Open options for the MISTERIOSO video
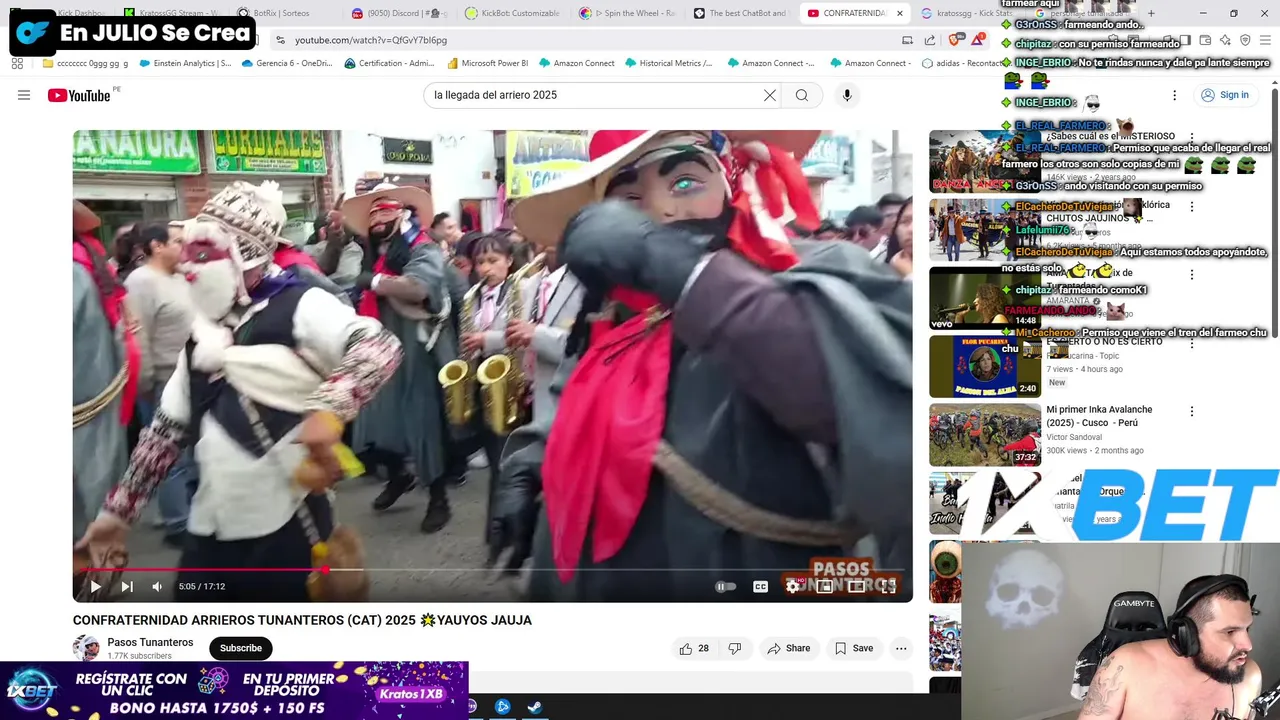The height and width of the screenshot is (720, 1280). pos(1192,137)
